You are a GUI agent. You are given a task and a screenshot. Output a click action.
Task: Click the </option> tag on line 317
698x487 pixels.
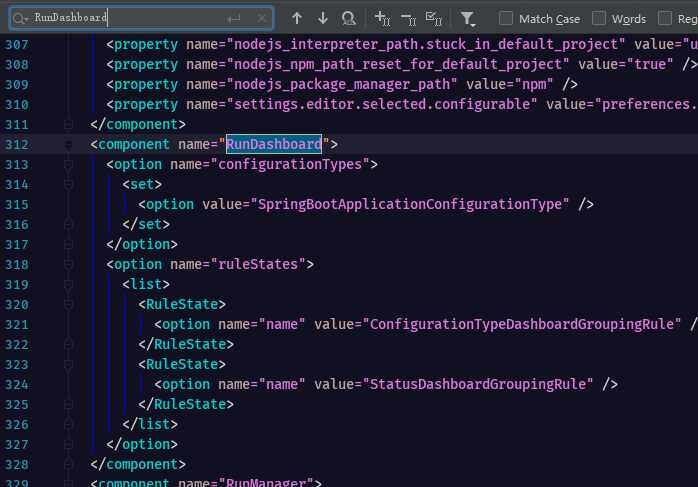[x=142, y=244]
